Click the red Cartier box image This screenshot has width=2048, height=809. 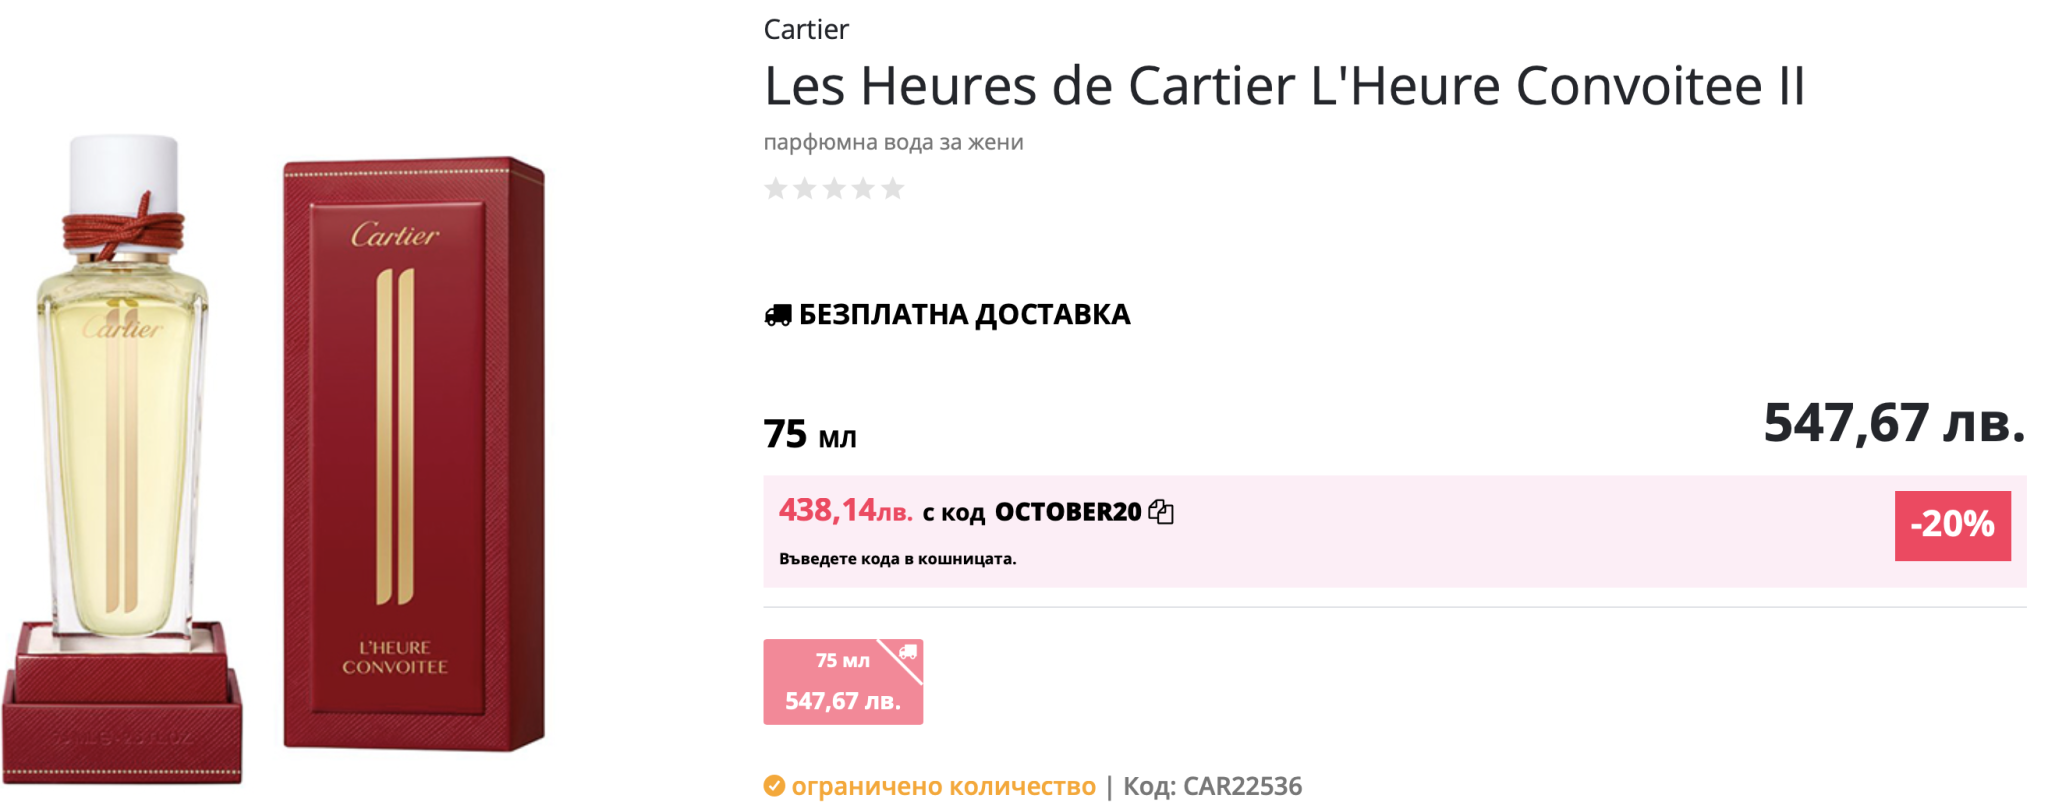[412, 455]
